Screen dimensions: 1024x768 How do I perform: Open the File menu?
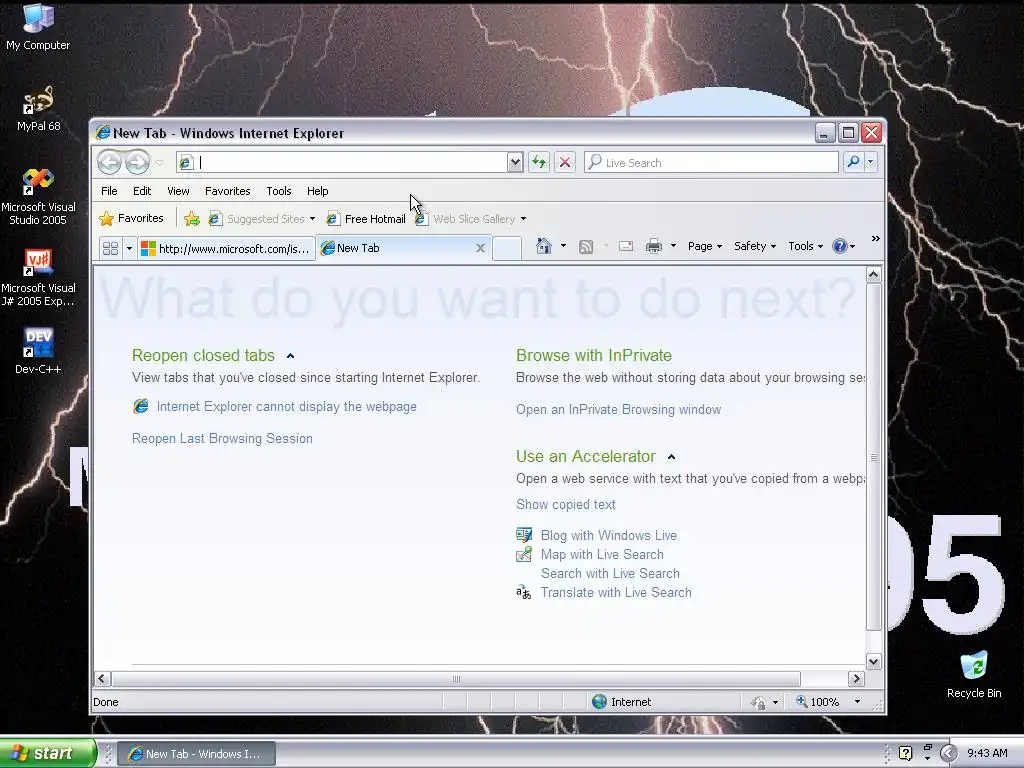pos(109,191)
